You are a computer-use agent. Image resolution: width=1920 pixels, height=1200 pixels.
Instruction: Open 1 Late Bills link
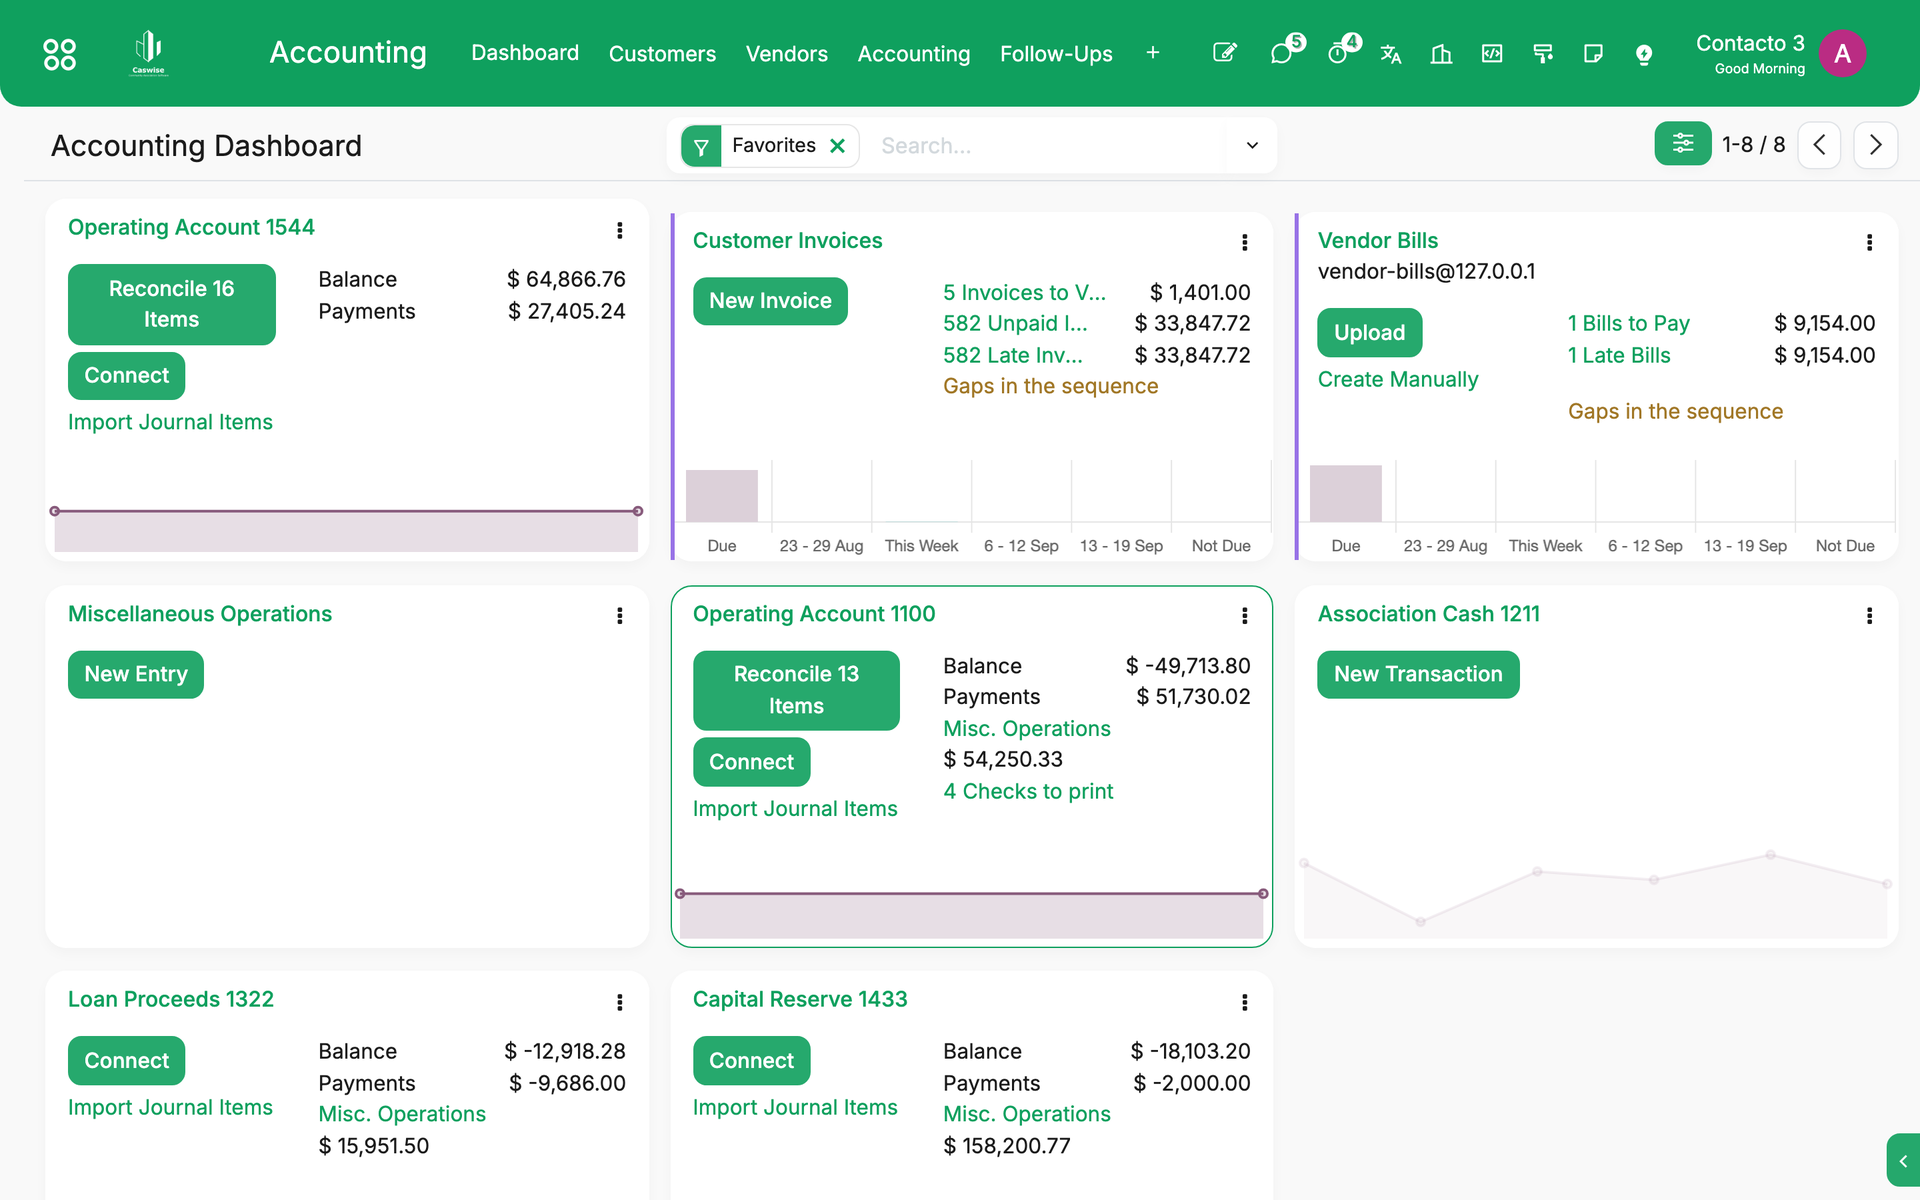[x=1619, y=356]
